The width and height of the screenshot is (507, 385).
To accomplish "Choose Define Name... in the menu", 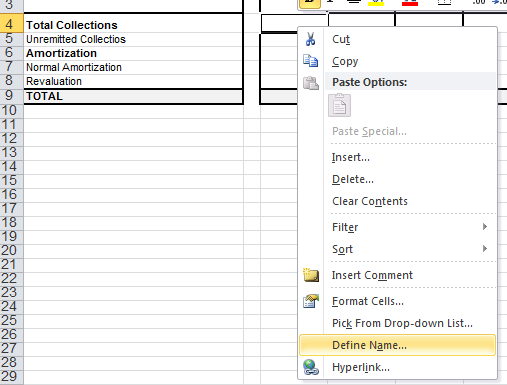I will coord(397,345).
